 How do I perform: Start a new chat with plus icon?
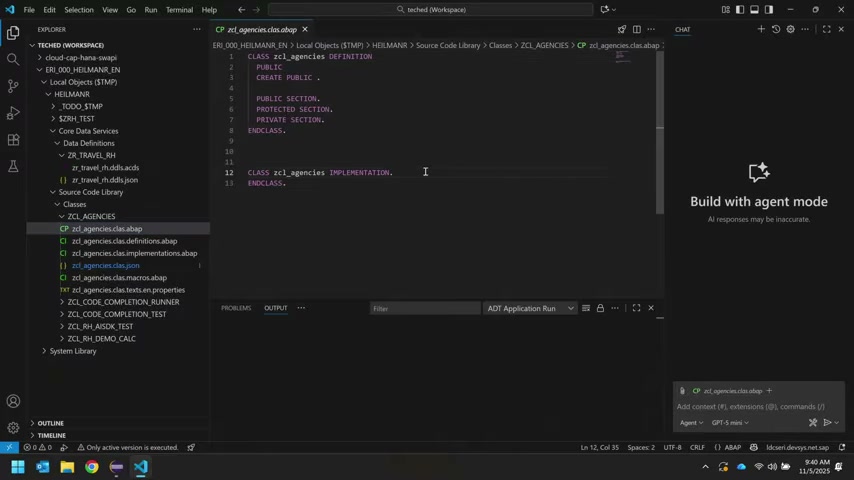pos(761,29)
